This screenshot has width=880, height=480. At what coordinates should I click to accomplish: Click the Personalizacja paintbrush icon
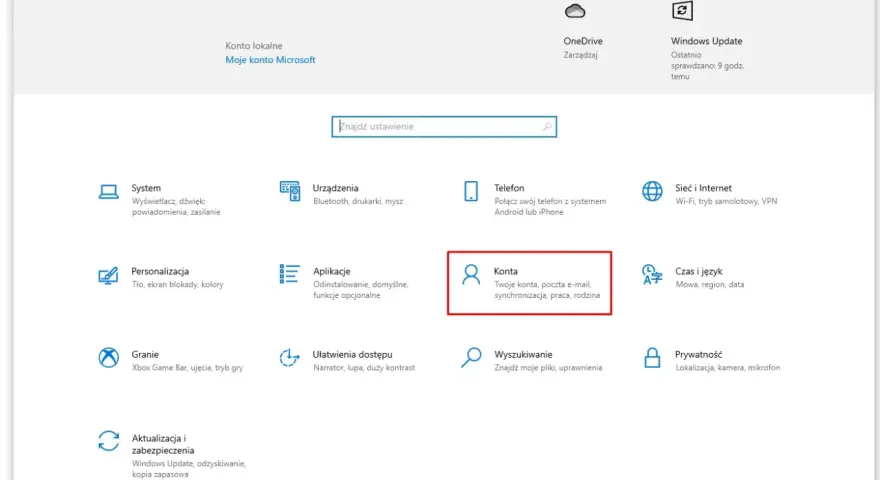108,276
